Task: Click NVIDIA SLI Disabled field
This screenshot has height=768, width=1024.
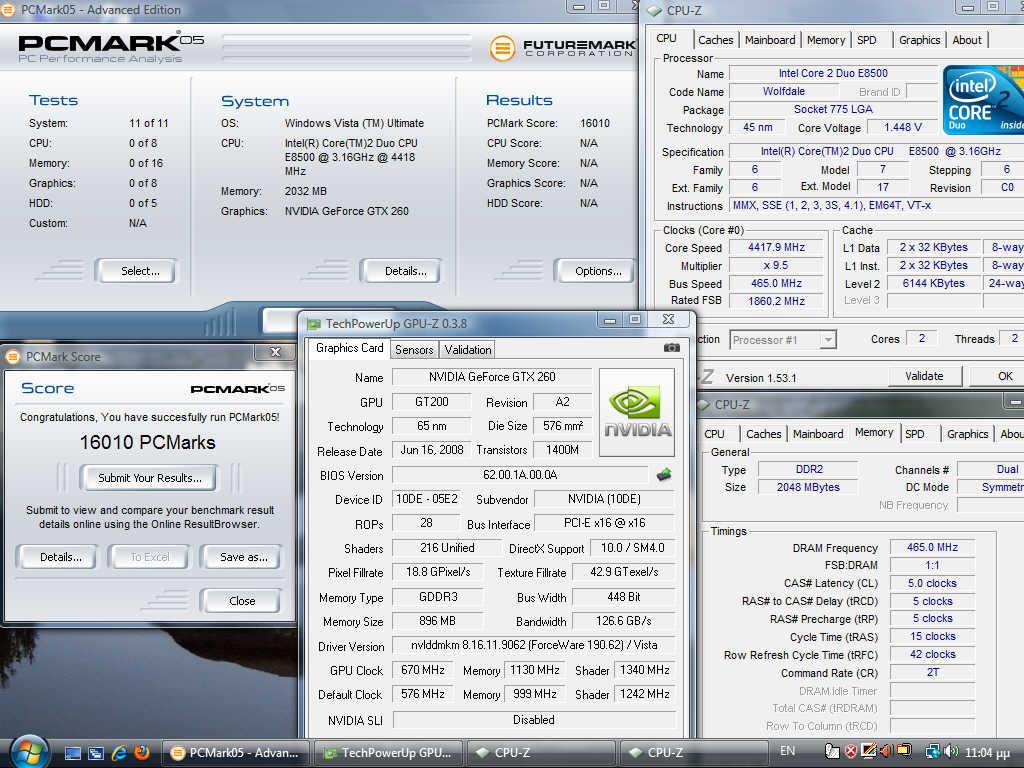Action: (x=534, y=720)
